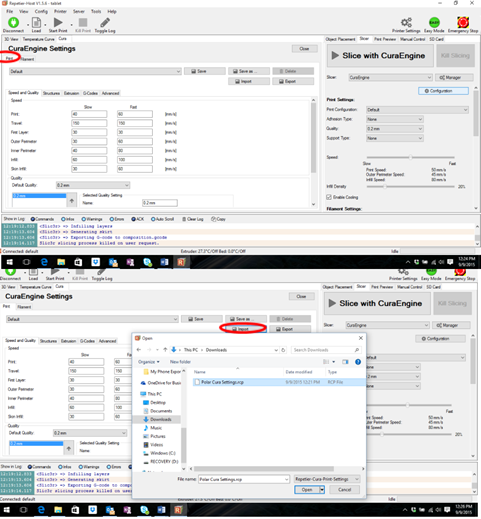Open the Tools menu

click(96, 11)
